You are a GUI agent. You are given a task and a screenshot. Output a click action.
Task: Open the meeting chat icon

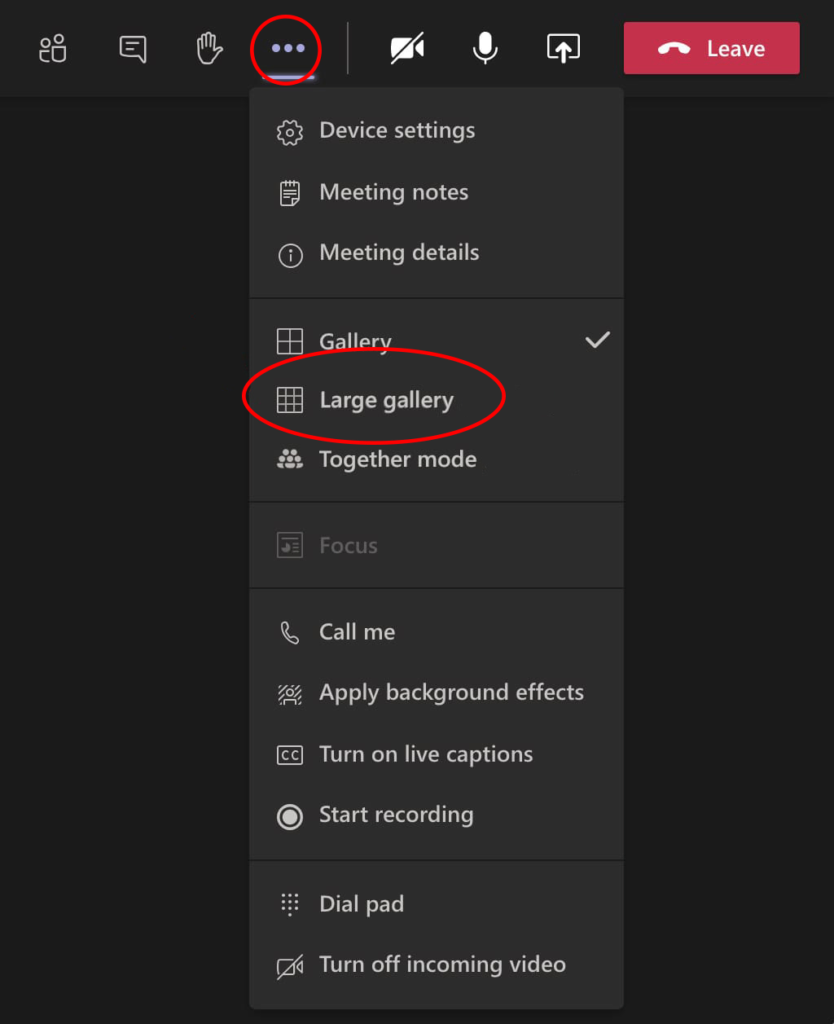132,48
